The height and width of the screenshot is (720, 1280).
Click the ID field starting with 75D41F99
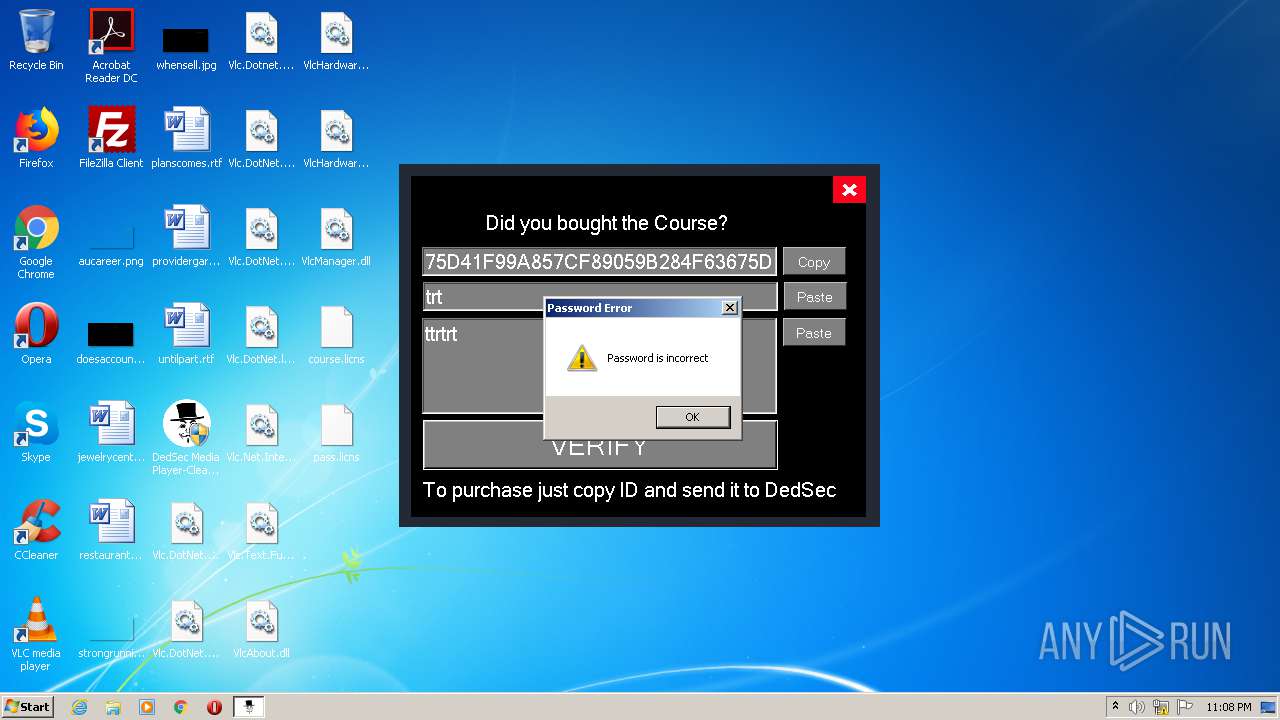[599, 262]
